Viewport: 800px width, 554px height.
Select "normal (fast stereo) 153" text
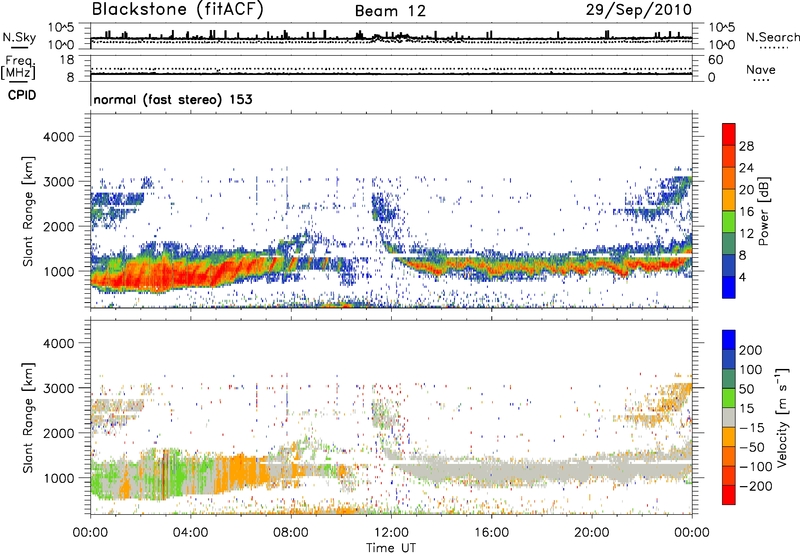173,99
